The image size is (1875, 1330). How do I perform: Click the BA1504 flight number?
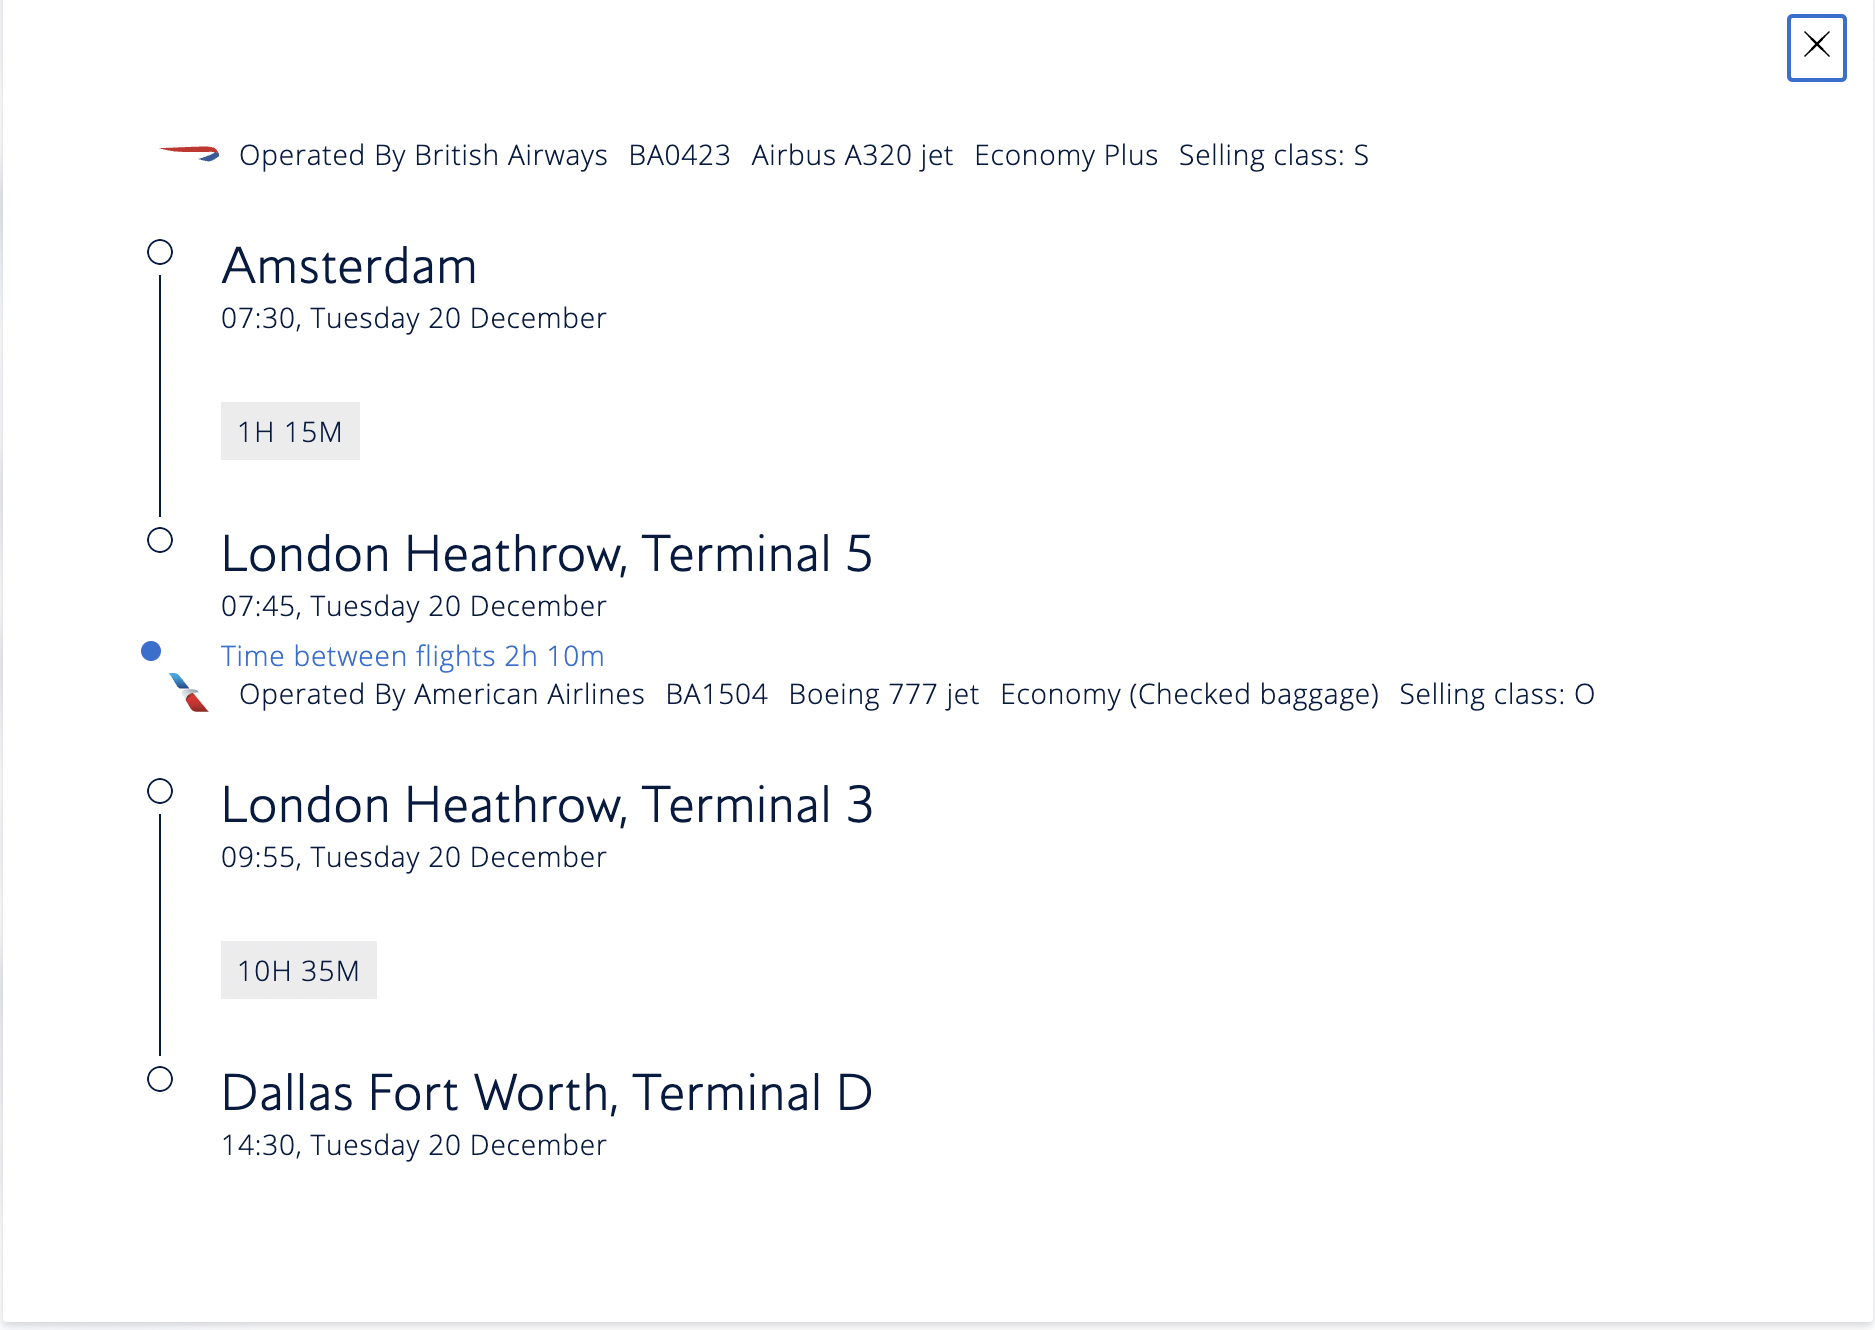click(716, 694)
